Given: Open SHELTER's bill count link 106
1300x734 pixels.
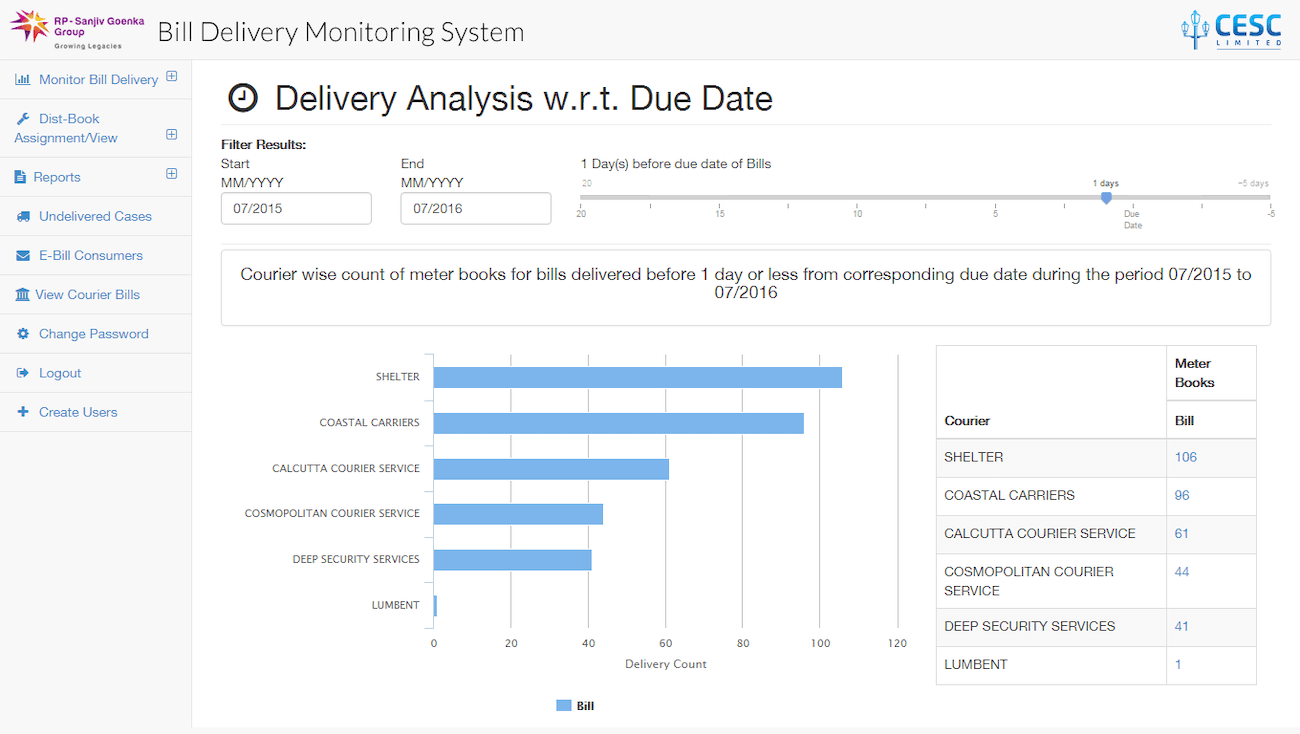Looking at the screenshot, I should [1185, 457].
